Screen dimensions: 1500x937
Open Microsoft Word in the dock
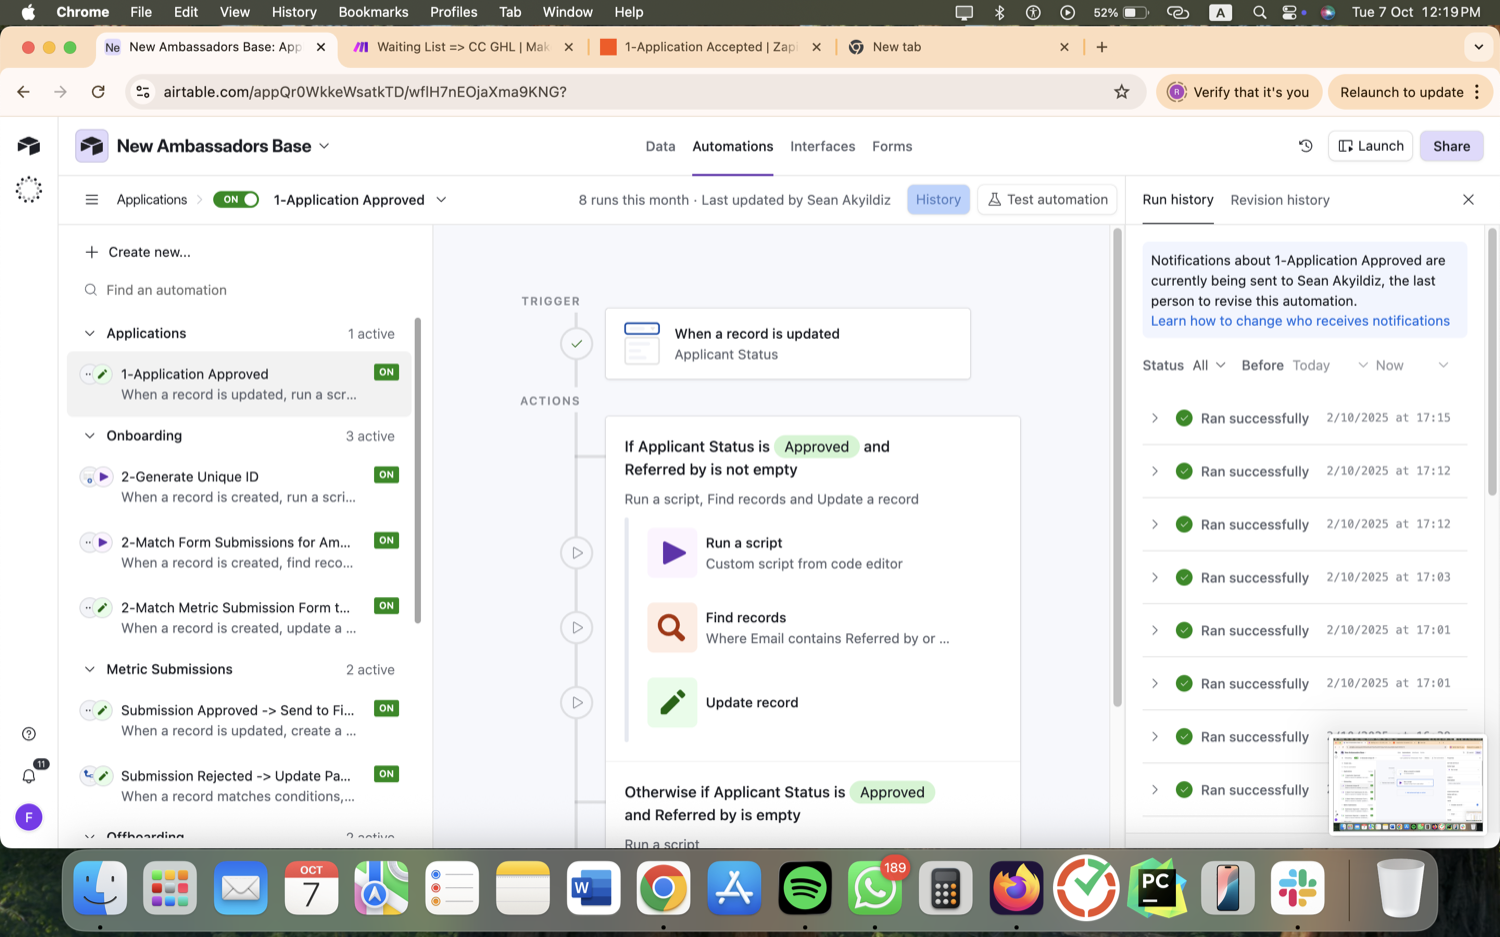click(x=593, y=888)
